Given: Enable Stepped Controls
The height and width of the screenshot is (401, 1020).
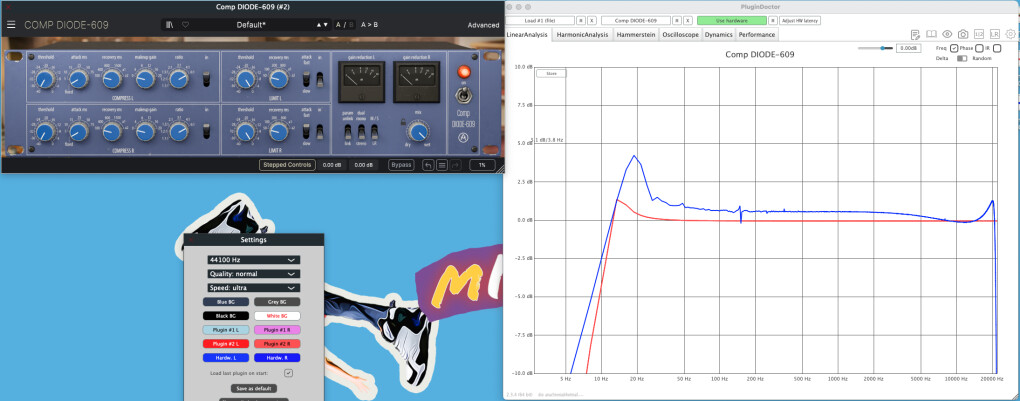Looking at the screenshot, I should (288, 165).
